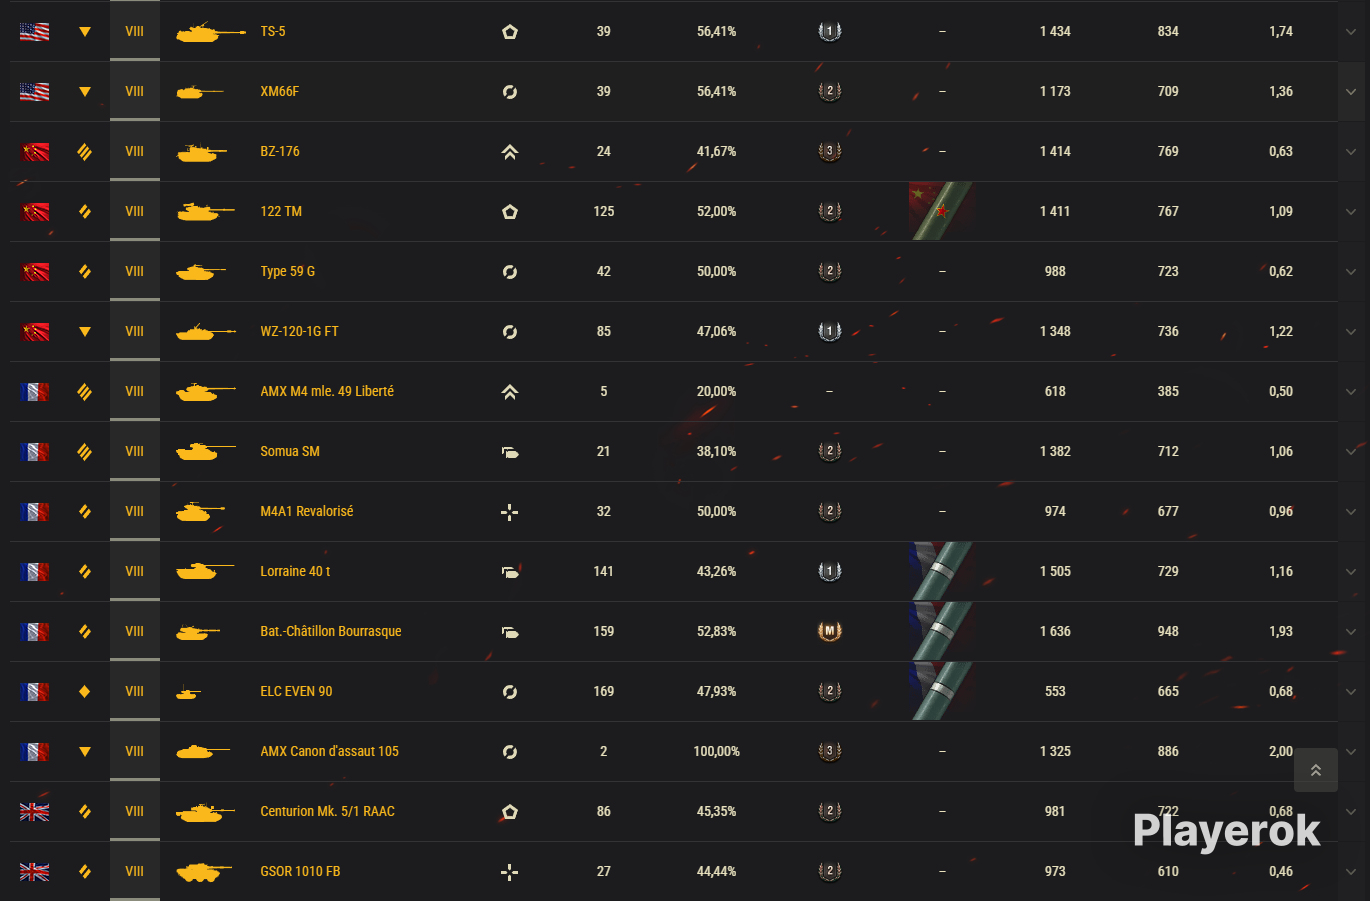The width and height of the screenshot is (1370, 901).
Task: Expand the GSOR 1010 FB row chevron
Action: (x=1351, y=872)
